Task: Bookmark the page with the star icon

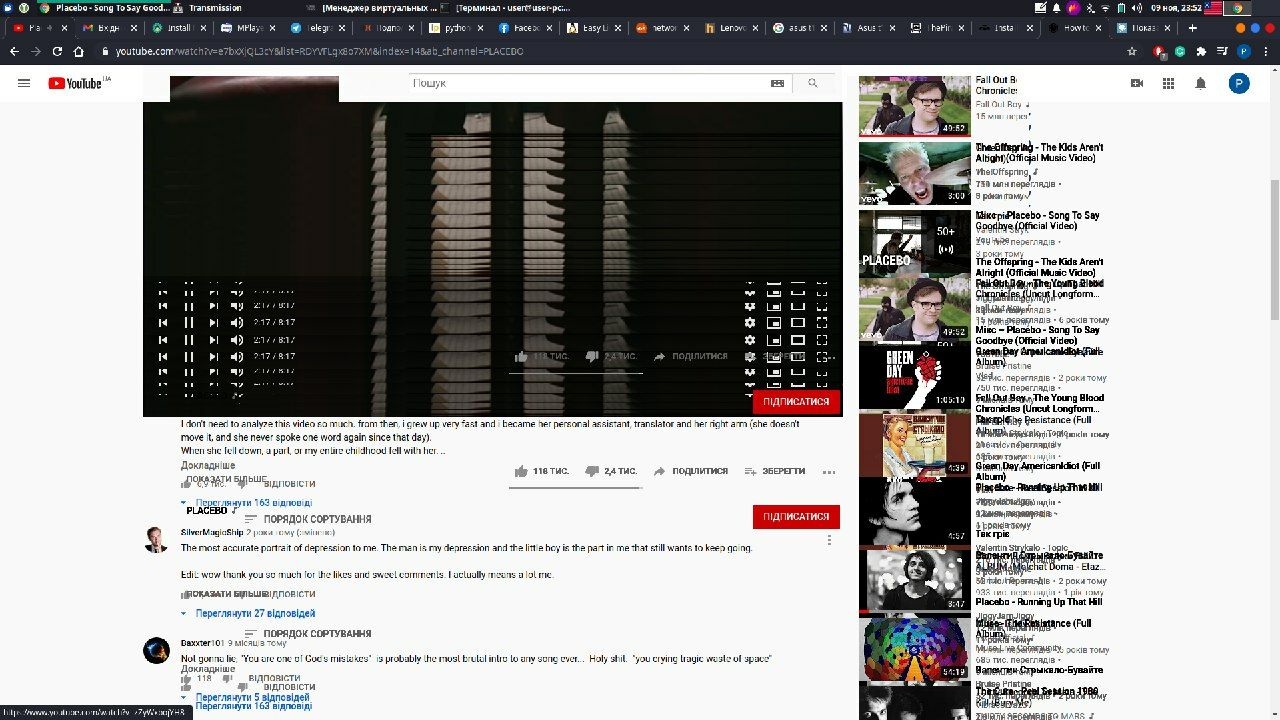Action: pyautogui.click(x=1132, y=51)
